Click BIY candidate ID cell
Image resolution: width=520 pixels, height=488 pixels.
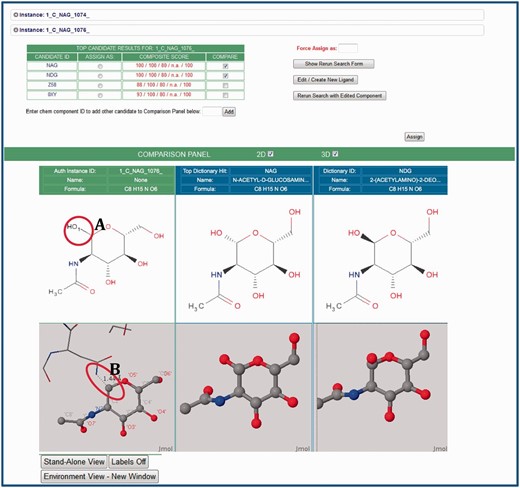[x=52, y=95]
